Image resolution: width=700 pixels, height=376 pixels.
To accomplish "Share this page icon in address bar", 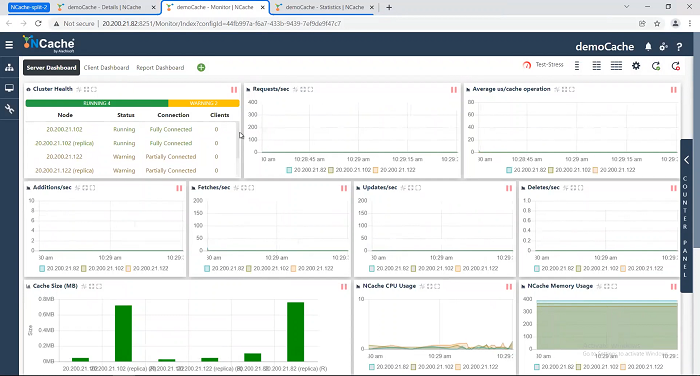I will (x=642, y=23).
